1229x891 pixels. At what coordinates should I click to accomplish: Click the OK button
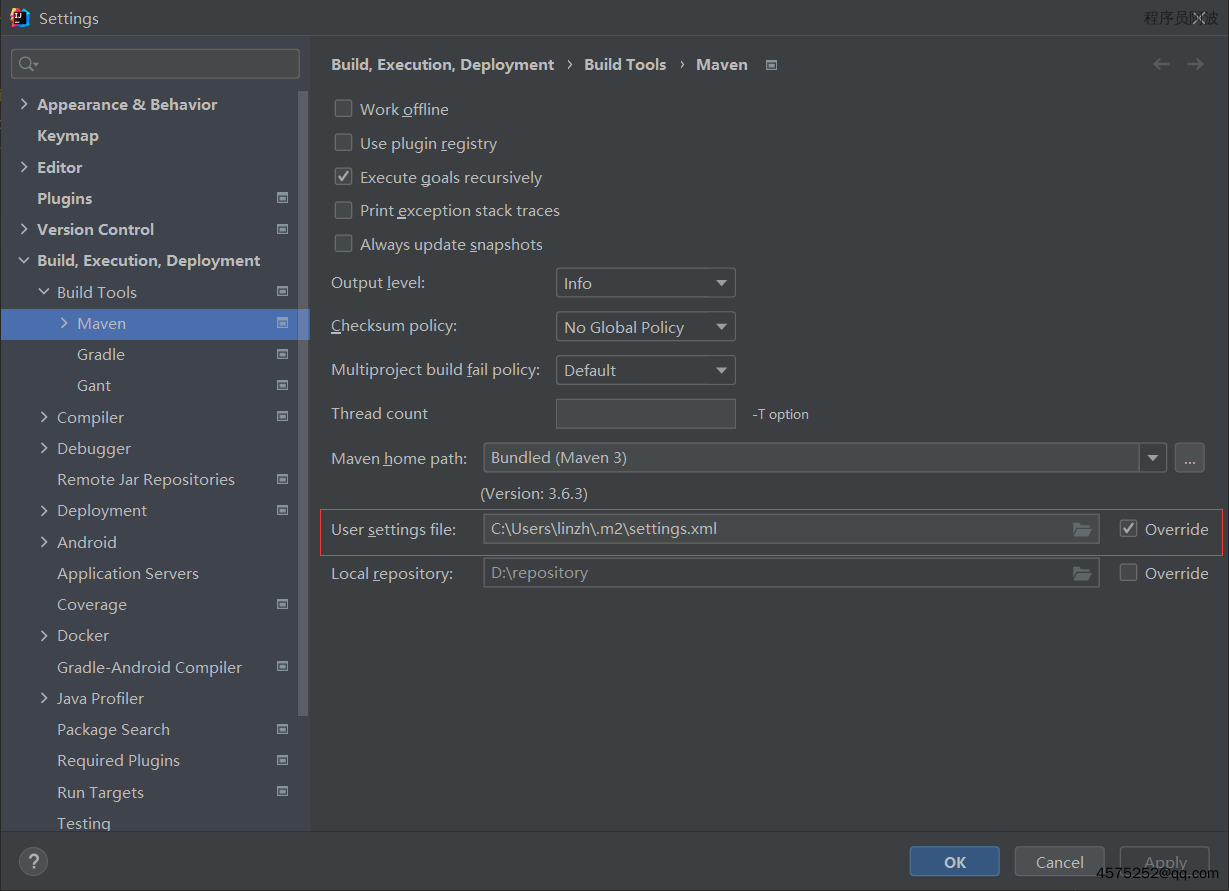pos(954,862)
